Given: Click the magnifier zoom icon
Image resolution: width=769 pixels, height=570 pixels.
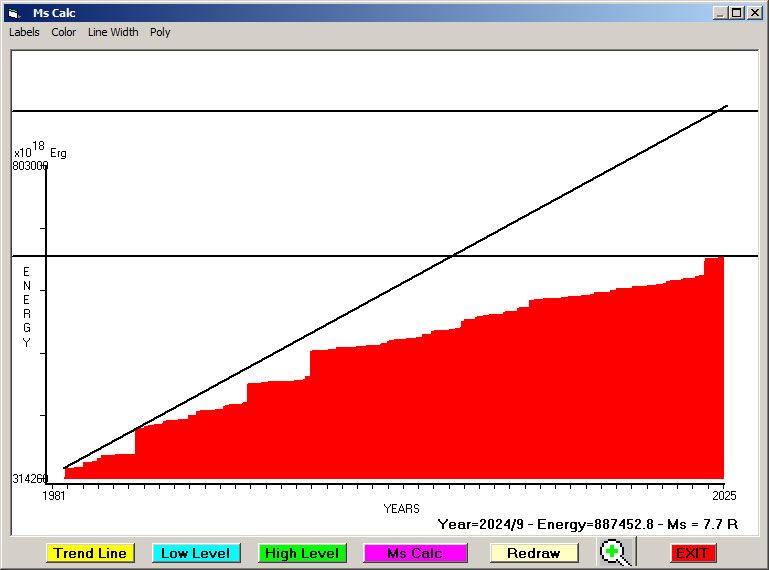Looking at the screenshot, I should point(618,552).
